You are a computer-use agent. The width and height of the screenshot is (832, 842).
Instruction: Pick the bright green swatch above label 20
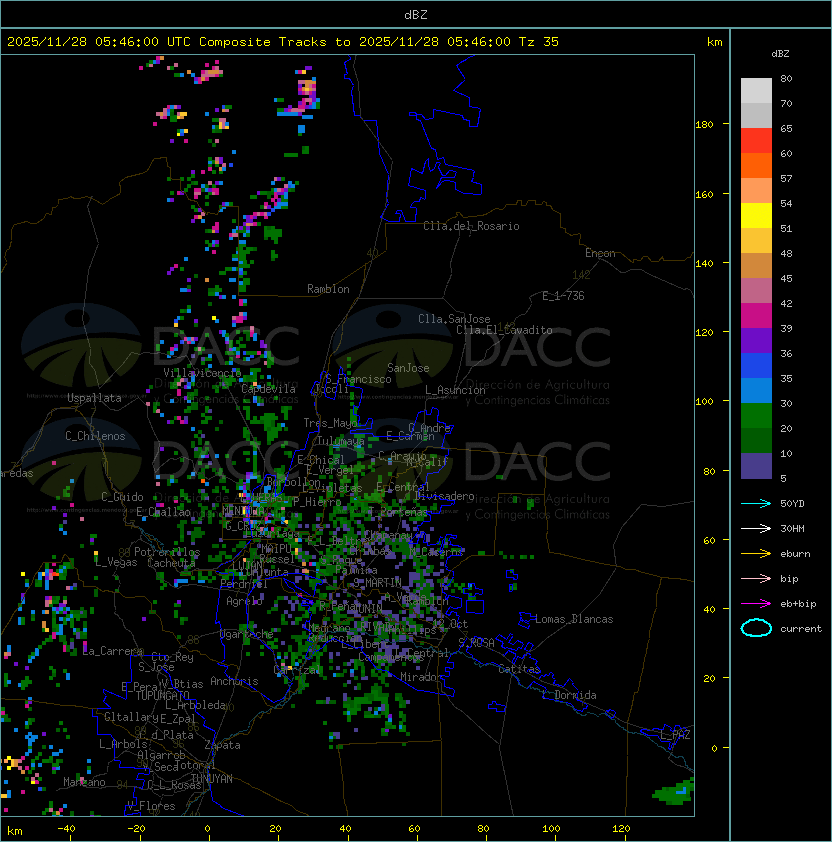coord(756,416)
